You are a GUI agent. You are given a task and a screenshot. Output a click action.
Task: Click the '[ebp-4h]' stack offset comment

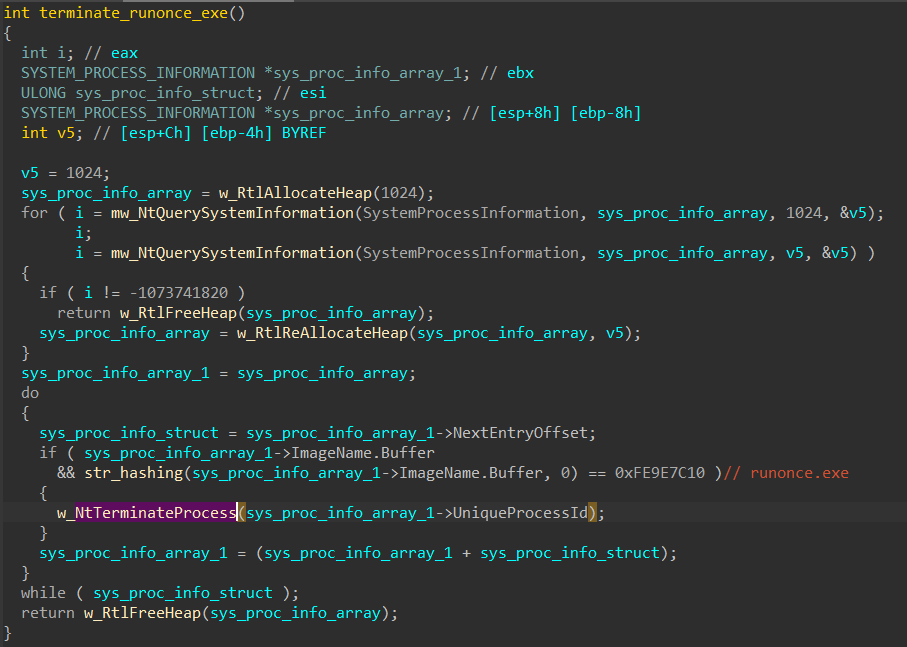click(237, 133)
